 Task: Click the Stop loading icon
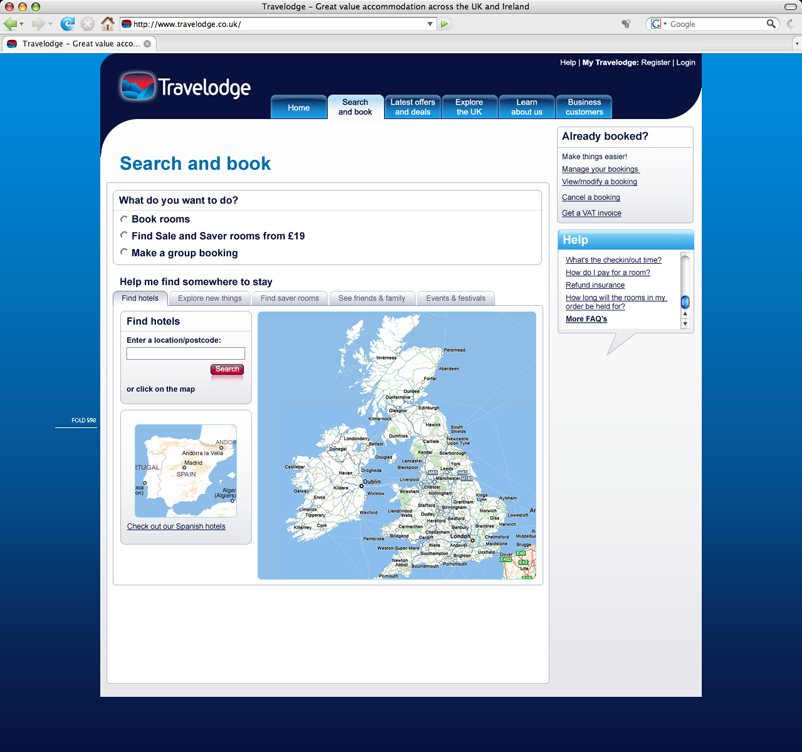(x=88, y=24)
